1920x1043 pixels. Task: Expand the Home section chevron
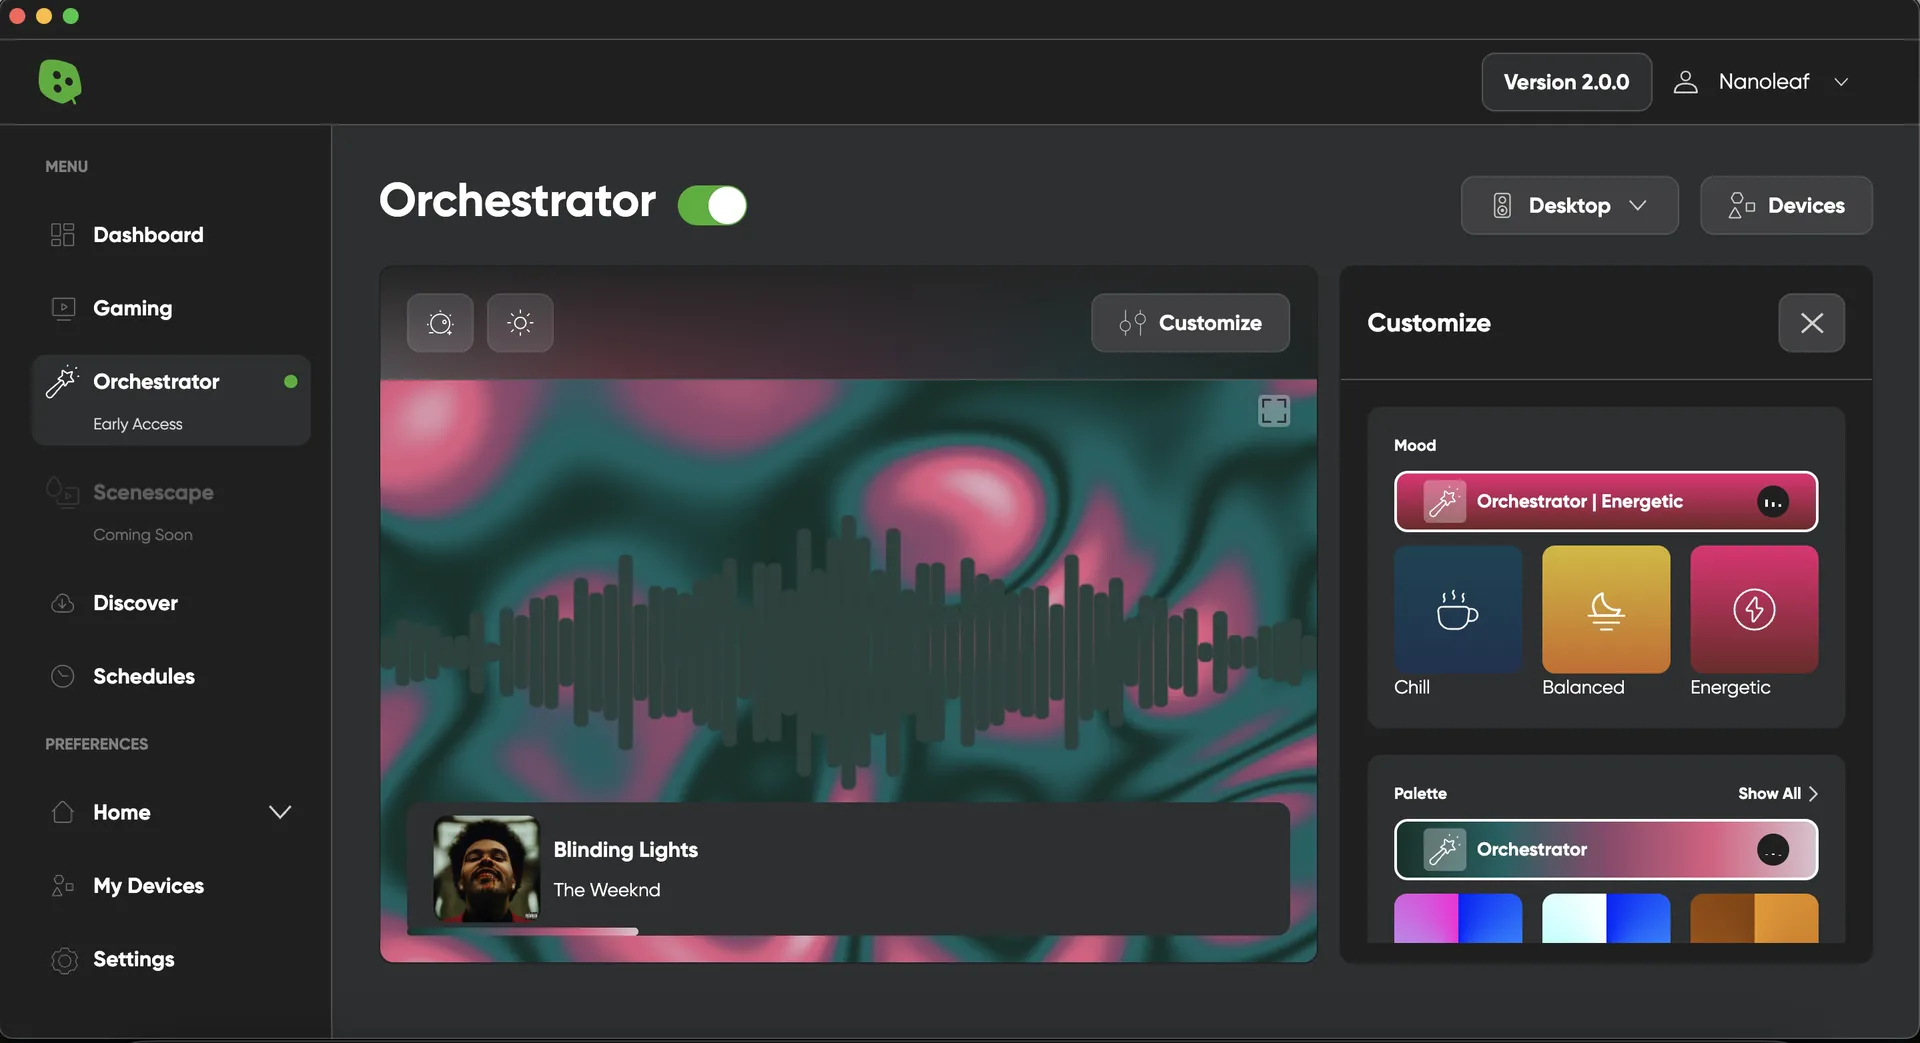coord(280,812)
